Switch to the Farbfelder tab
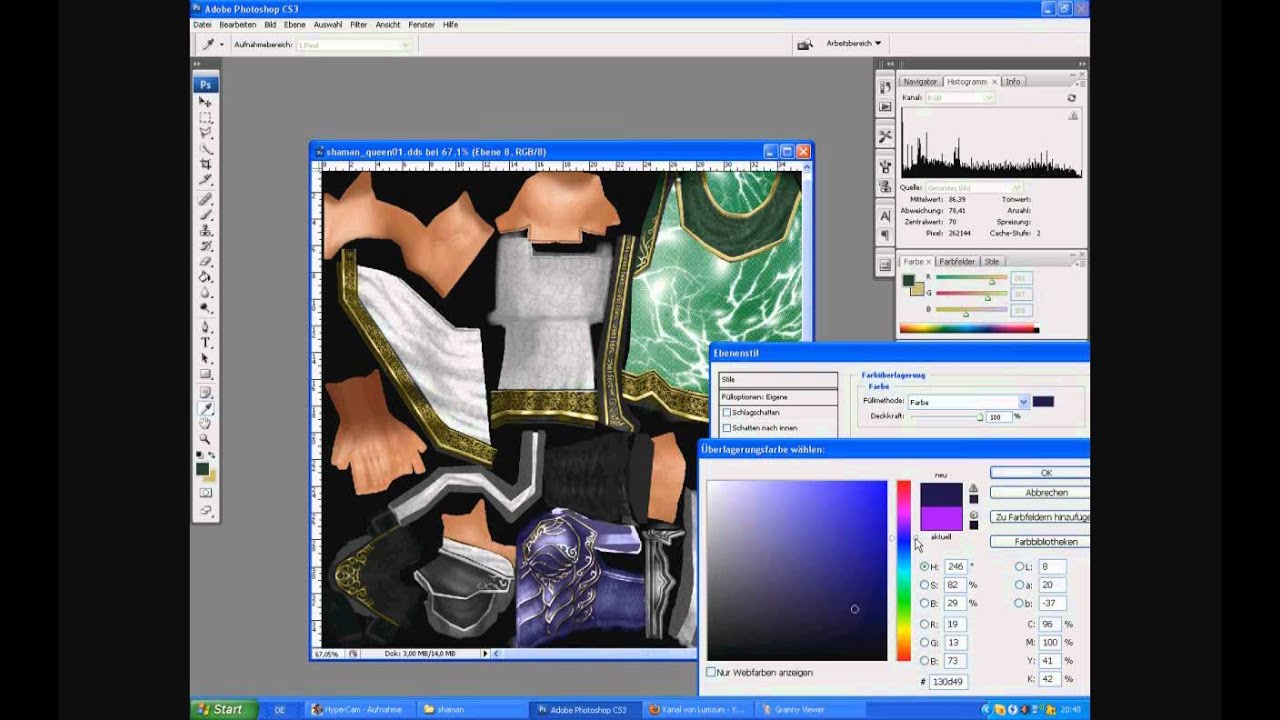 coord(957,262)
